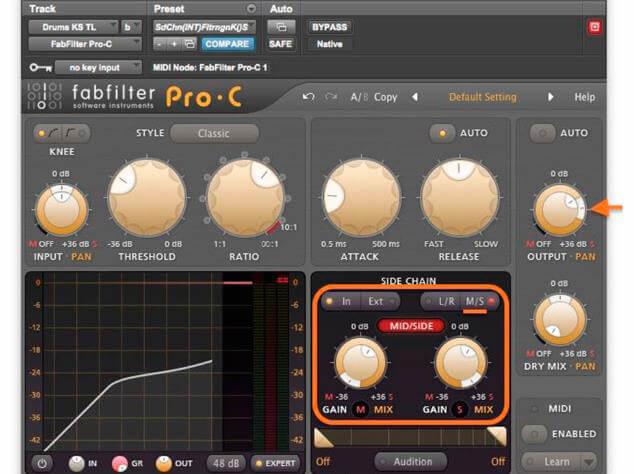Select previous preset with minus button

point(160,44)
